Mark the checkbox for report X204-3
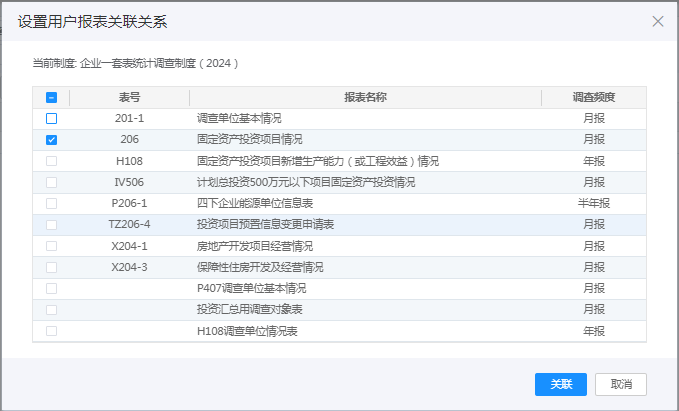The height and width of the screenshot is (411, 679). coord(51,267)
